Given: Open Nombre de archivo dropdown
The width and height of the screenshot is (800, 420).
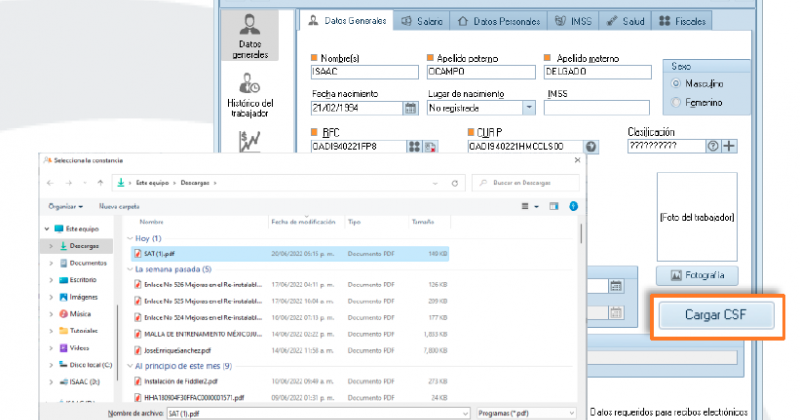Looking at the screenshot, I should coord(465,413).
